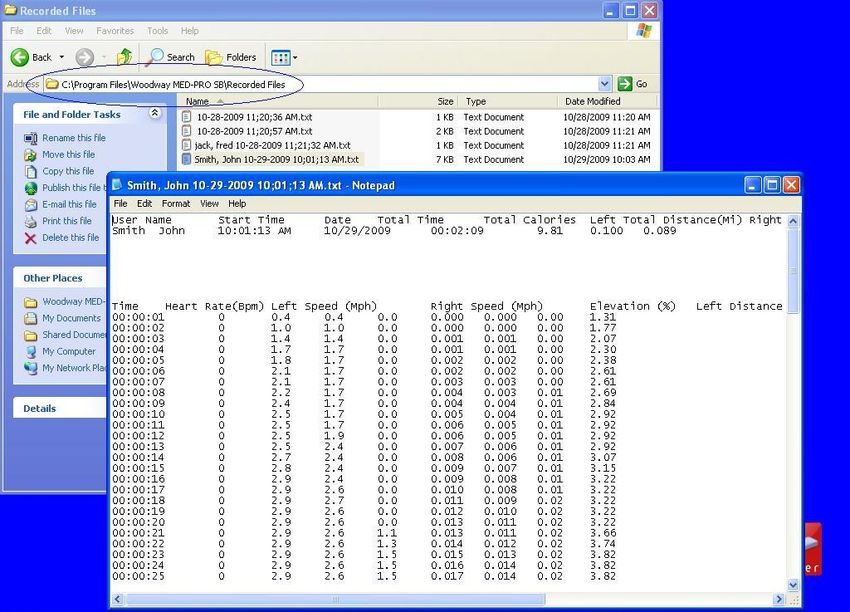
Task: Expand the Address bar dropdown list
Action: click(605, 83)
